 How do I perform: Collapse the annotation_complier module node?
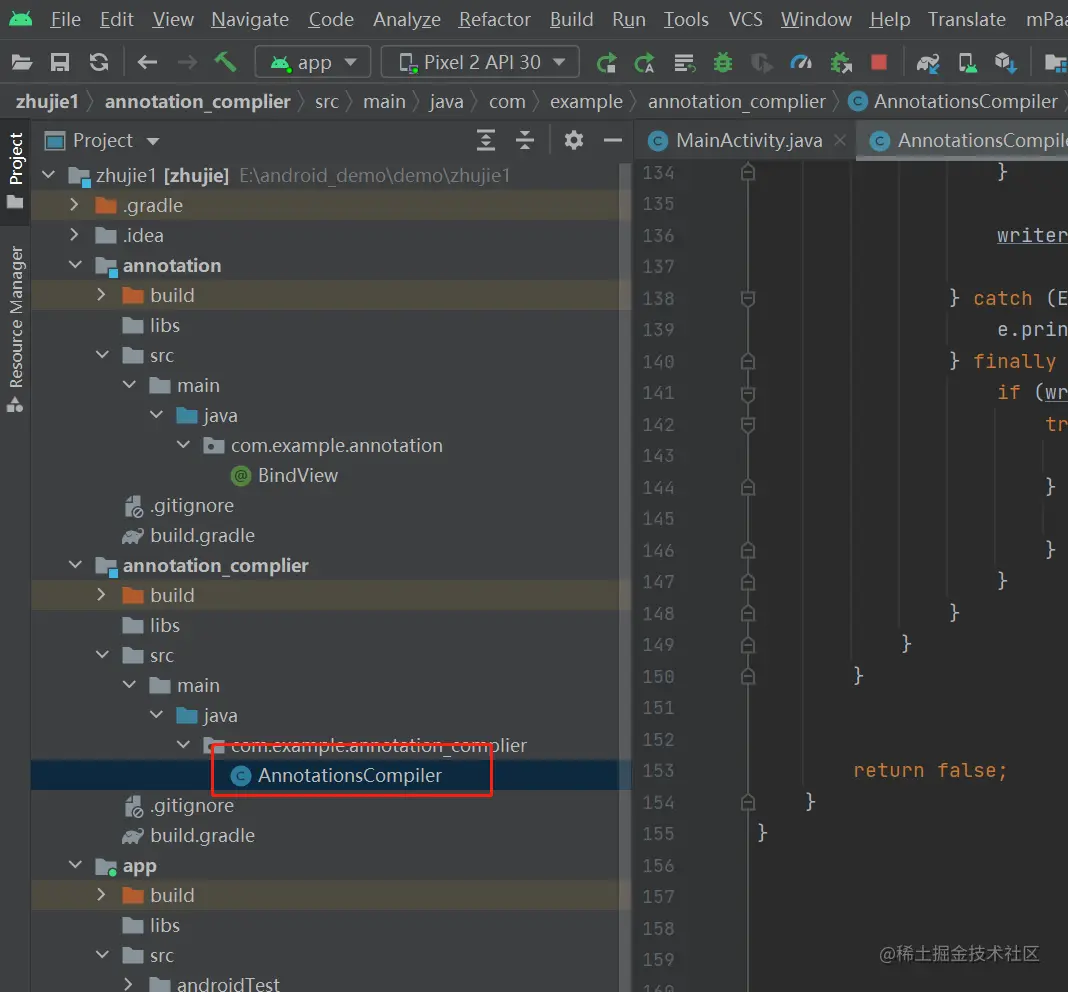[75, 565]
